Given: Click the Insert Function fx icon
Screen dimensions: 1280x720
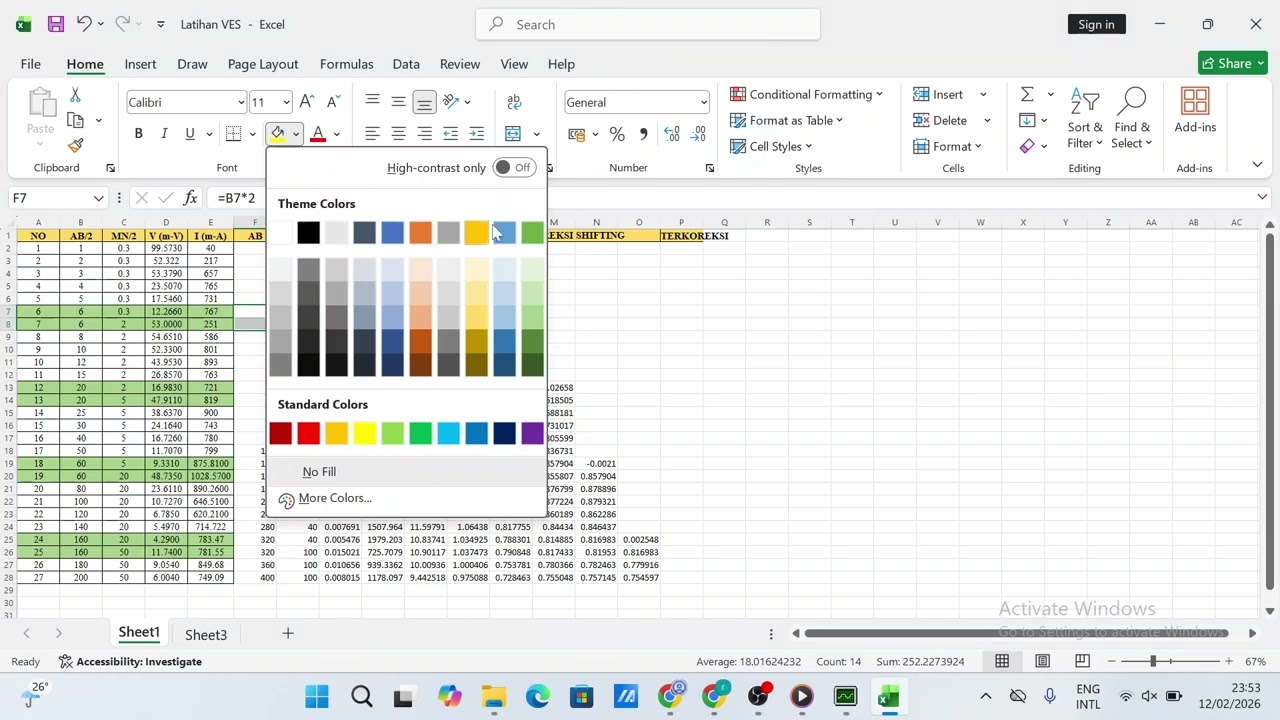Looking at the screenshot, I should [x=190, y=198].
